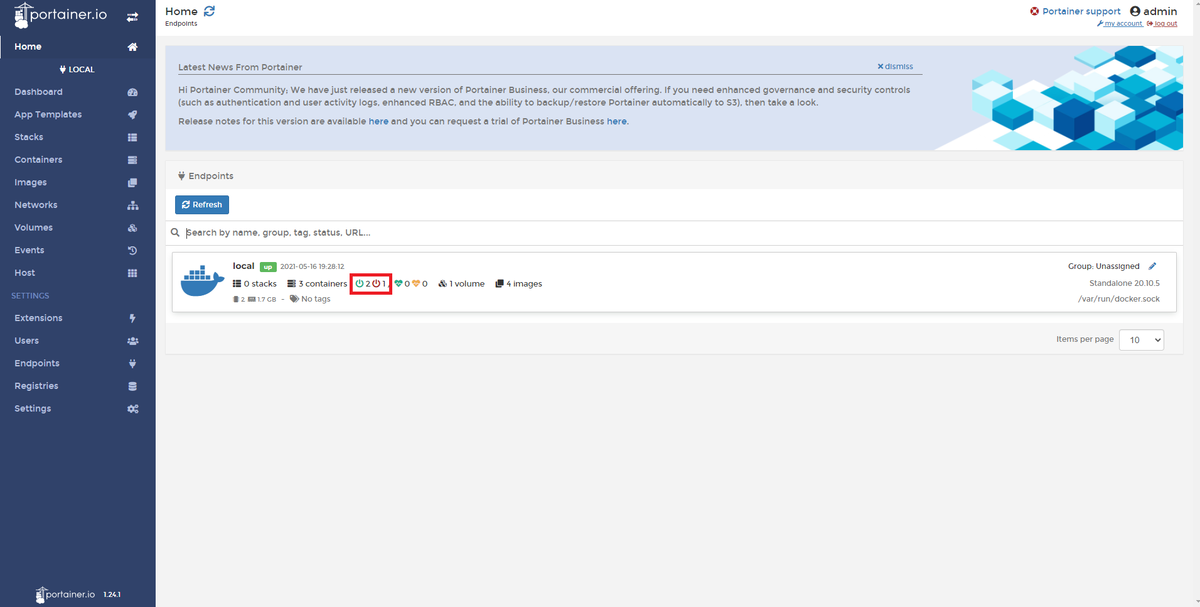Click the Home house icon
Image resolution: width=1200 pixels, height=607 pixels.
[132, 46]
